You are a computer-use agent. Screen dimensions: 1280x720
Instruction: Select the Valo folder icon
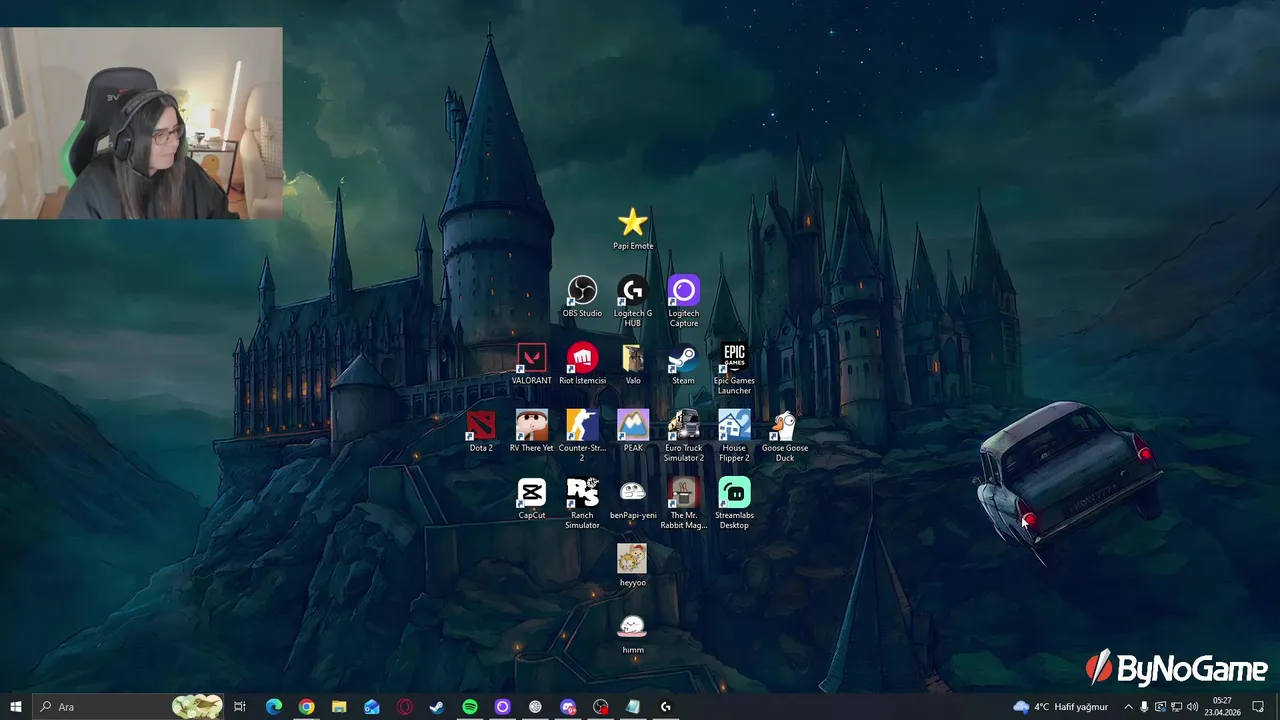point(633,364)
